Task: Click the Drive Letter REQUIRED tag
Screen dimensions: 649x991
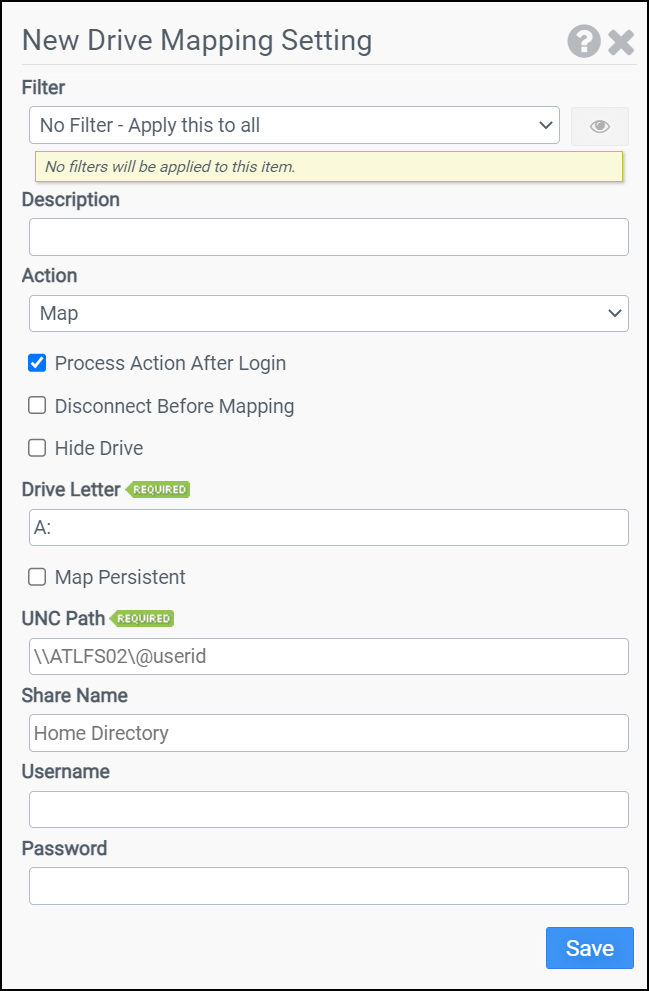Action: click(x=158, y=490)
